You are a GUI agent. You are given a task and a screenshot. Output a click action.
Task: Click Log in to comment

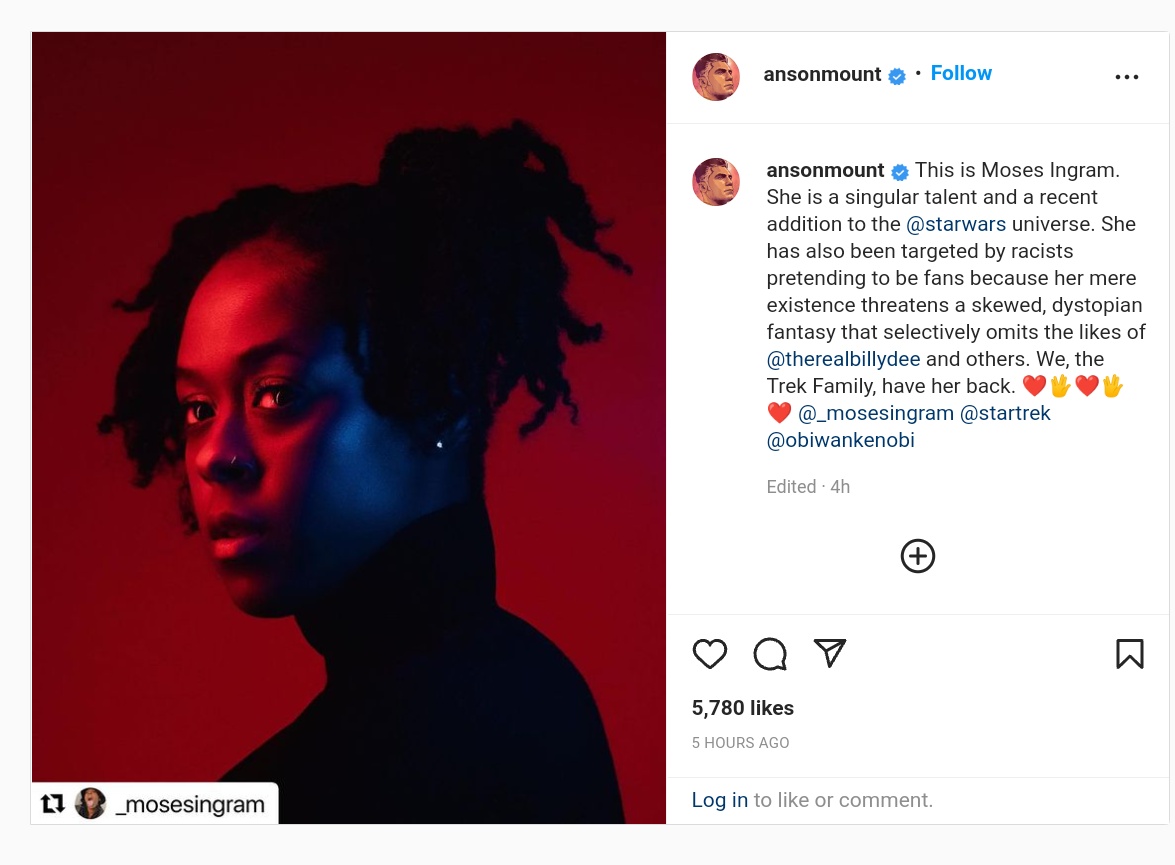[x=719, y=800]
